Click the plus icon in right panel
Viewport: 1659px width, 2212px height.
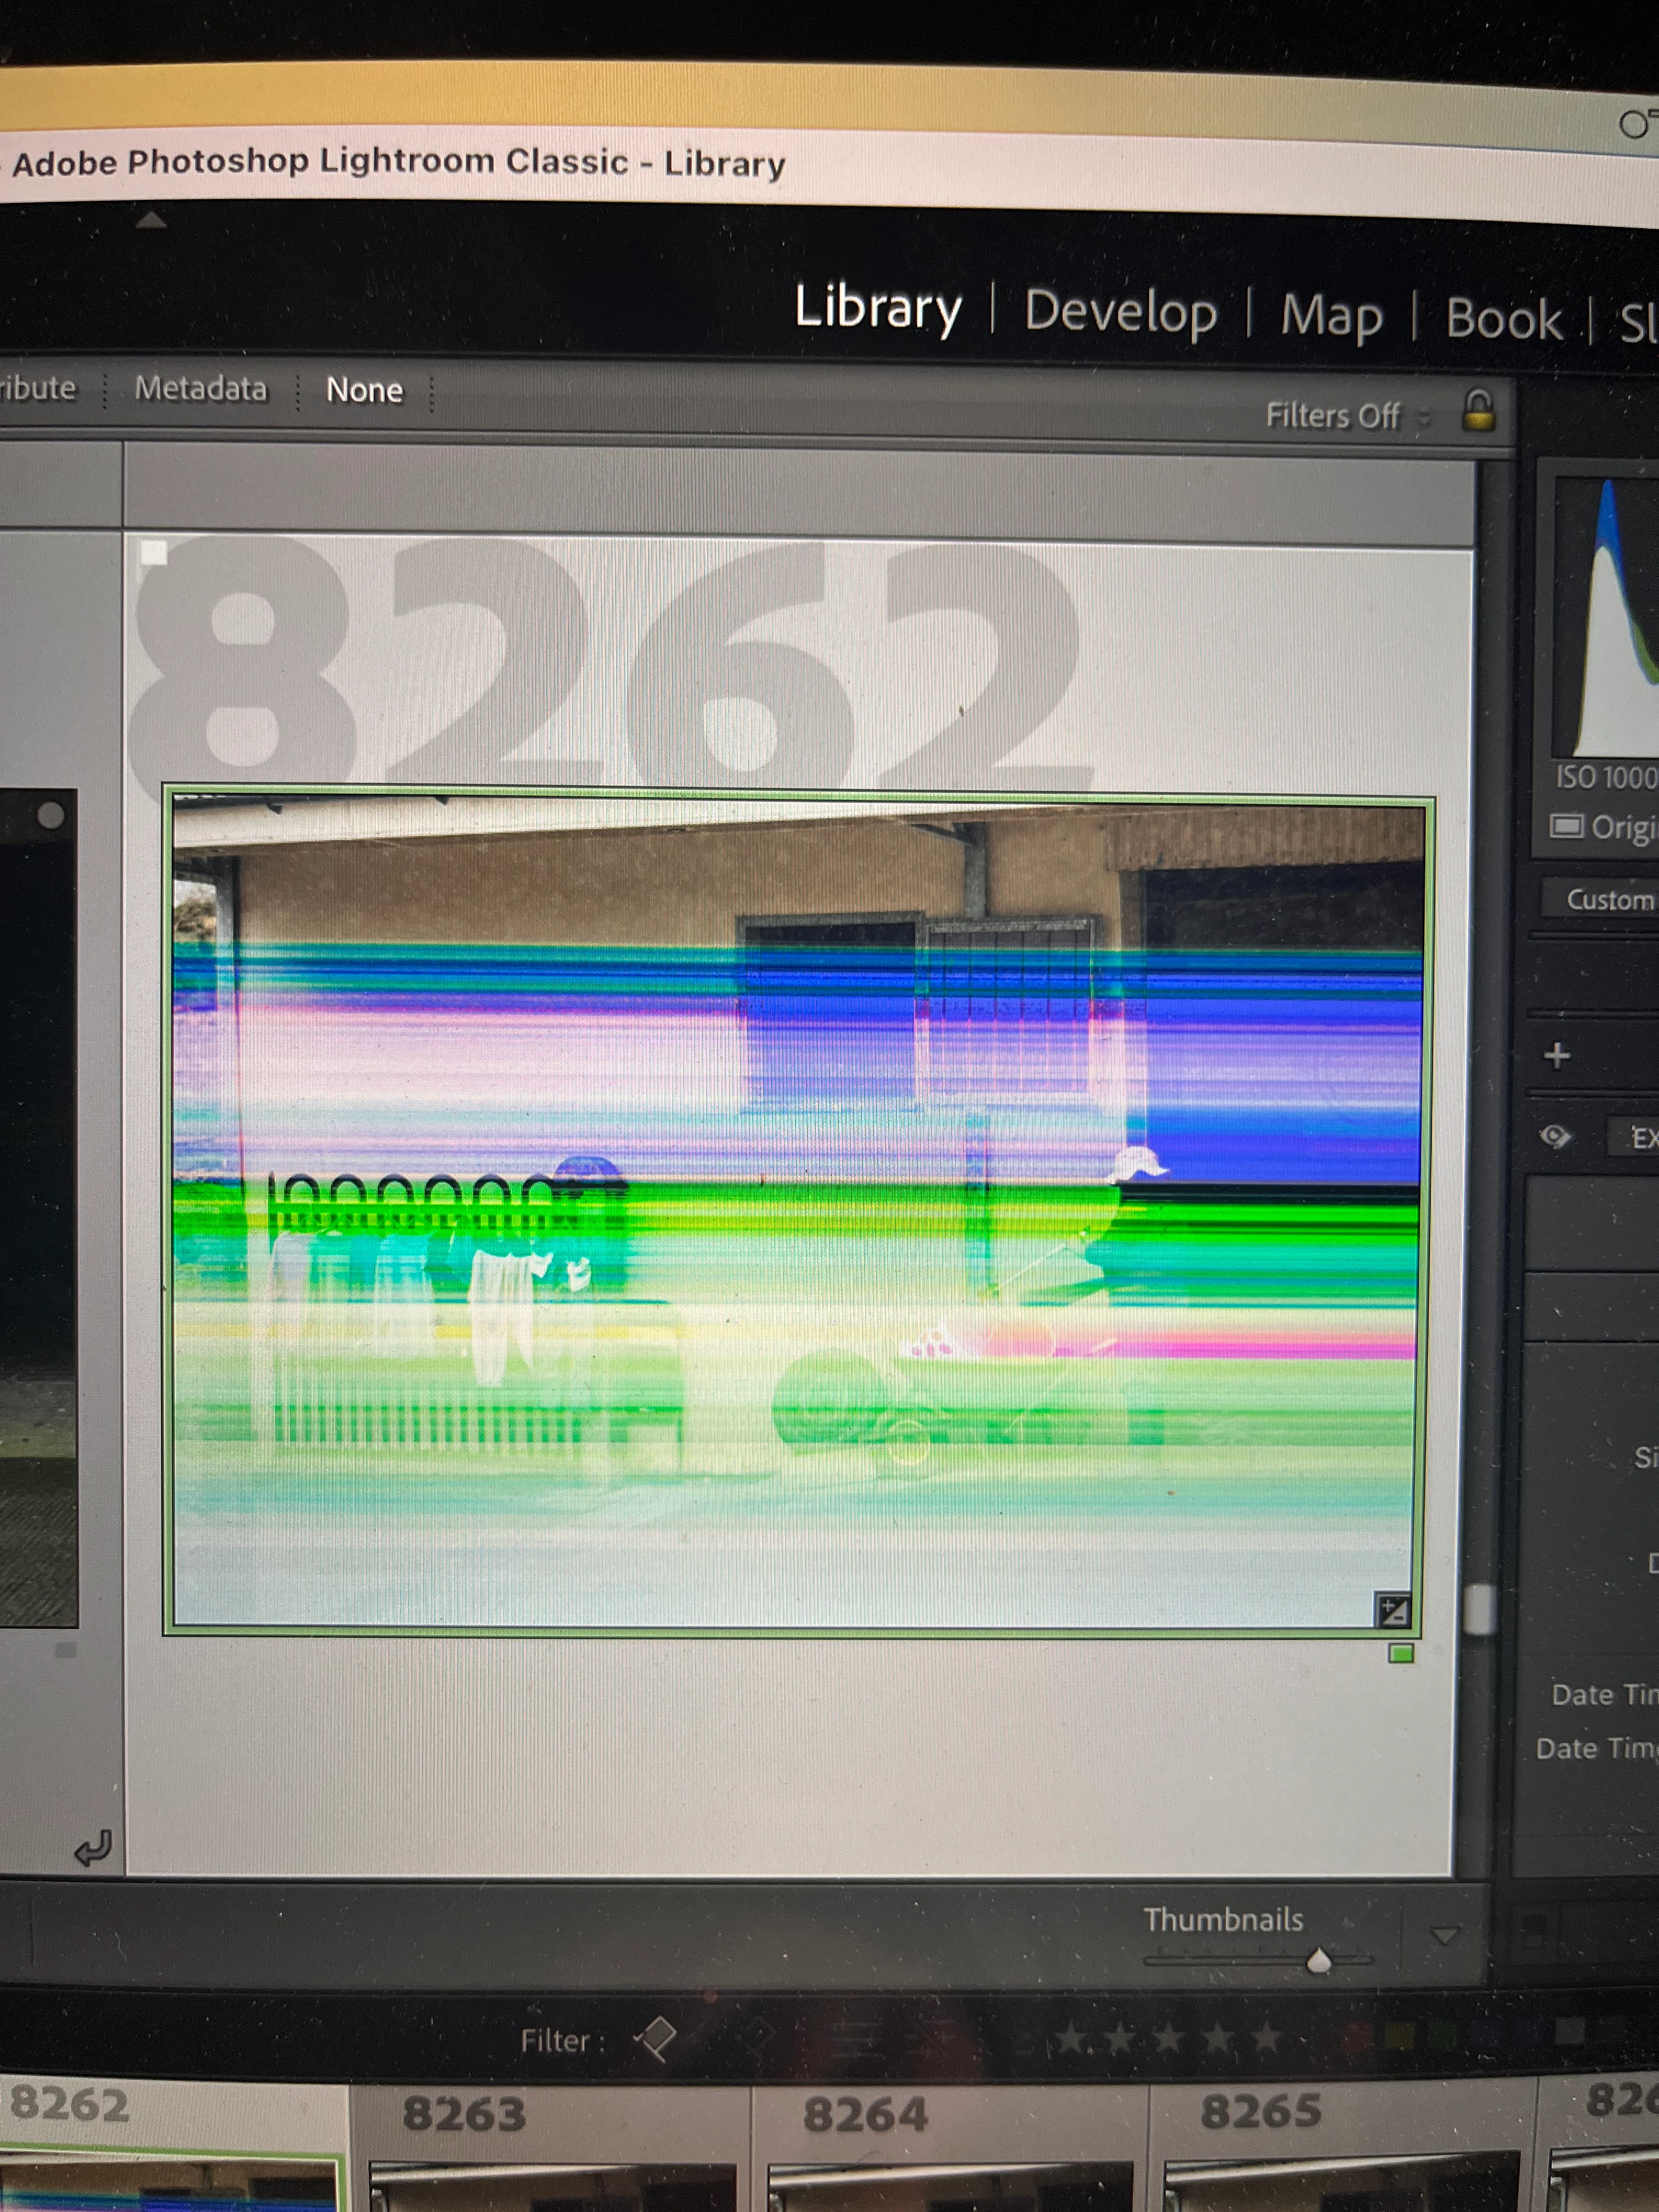tap(1557, 1055)
